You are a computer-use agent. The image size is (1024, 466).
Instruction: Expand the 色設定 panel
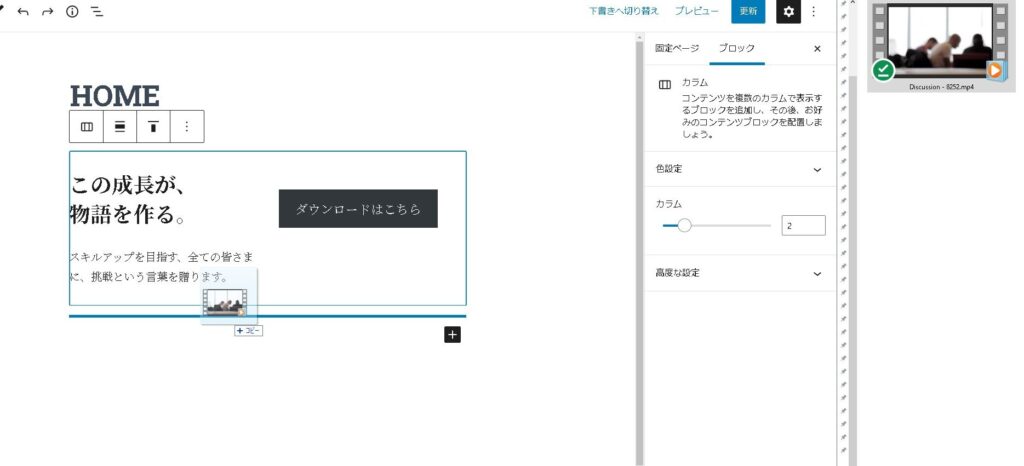tap(738, 169)
